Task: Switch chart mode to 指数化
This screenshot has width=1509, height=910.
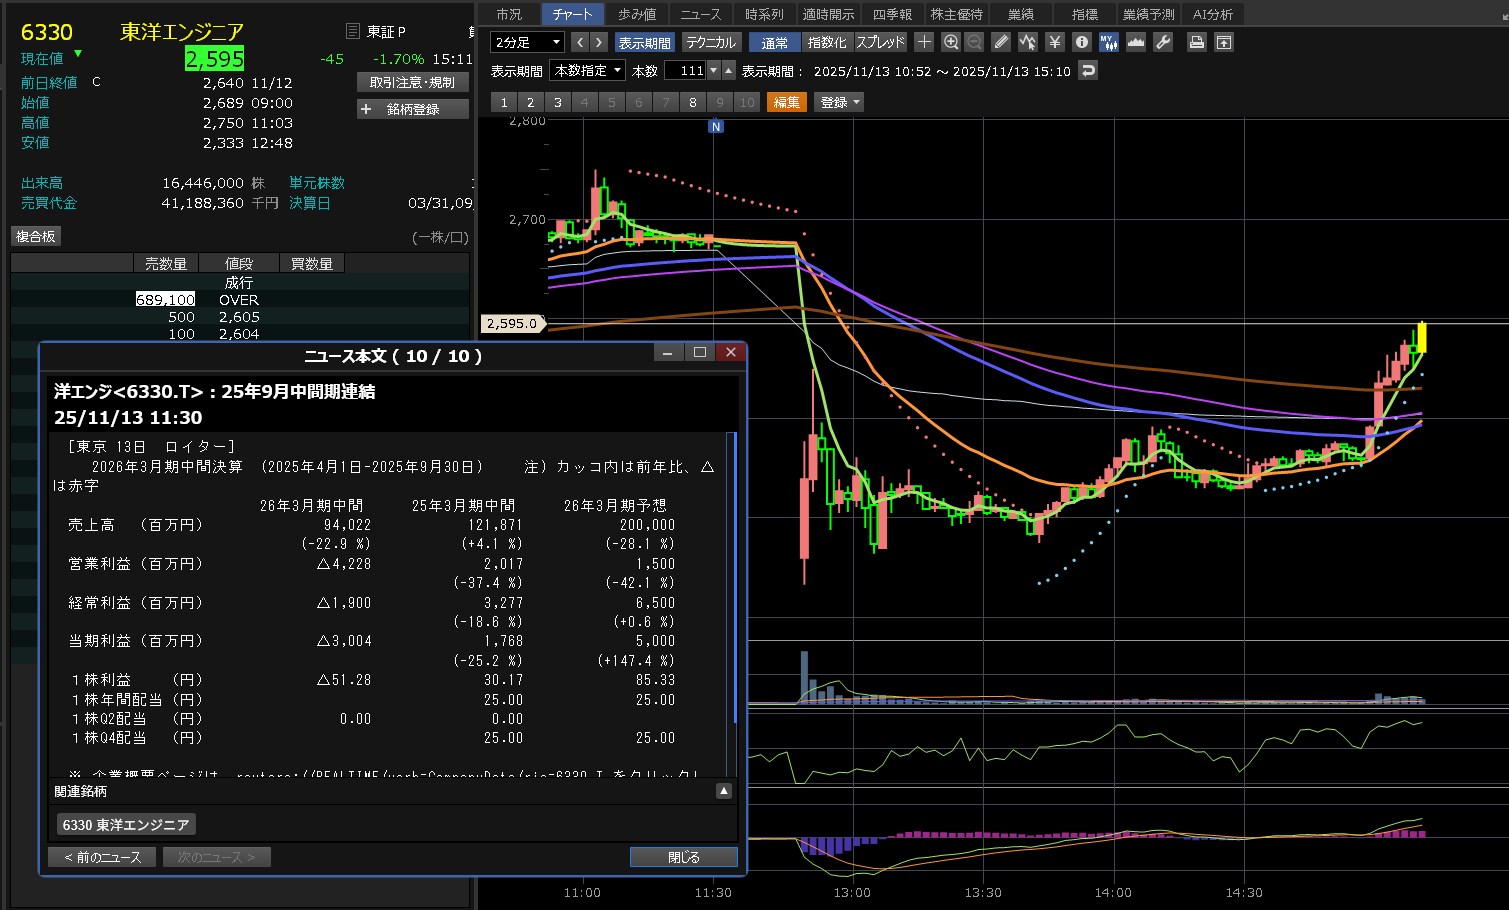Action: 826,42
